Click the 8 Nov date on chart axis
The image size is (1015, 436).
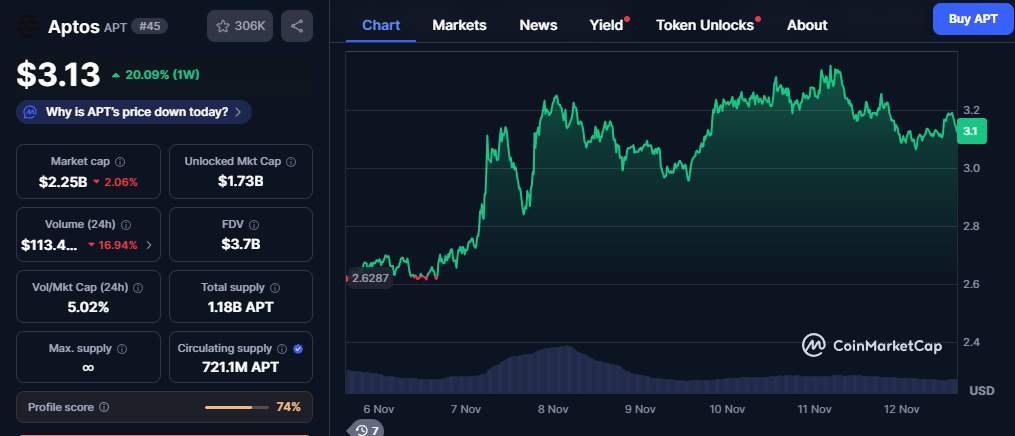553,409
